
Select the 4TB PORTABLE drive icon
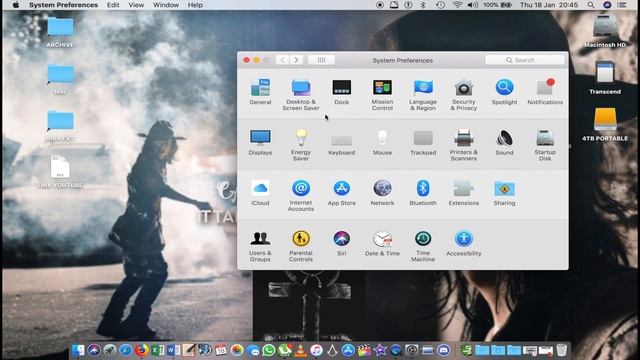coord(605,124)
